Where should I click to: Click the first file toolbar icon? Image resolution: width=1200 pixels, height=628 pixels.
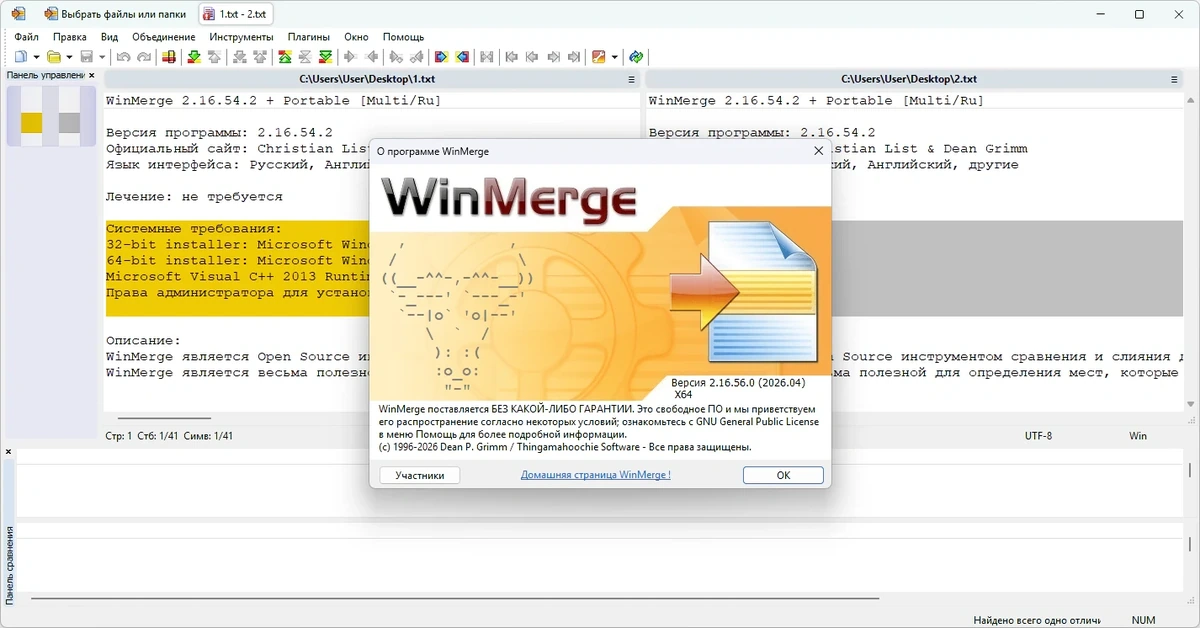click(511, 57)
